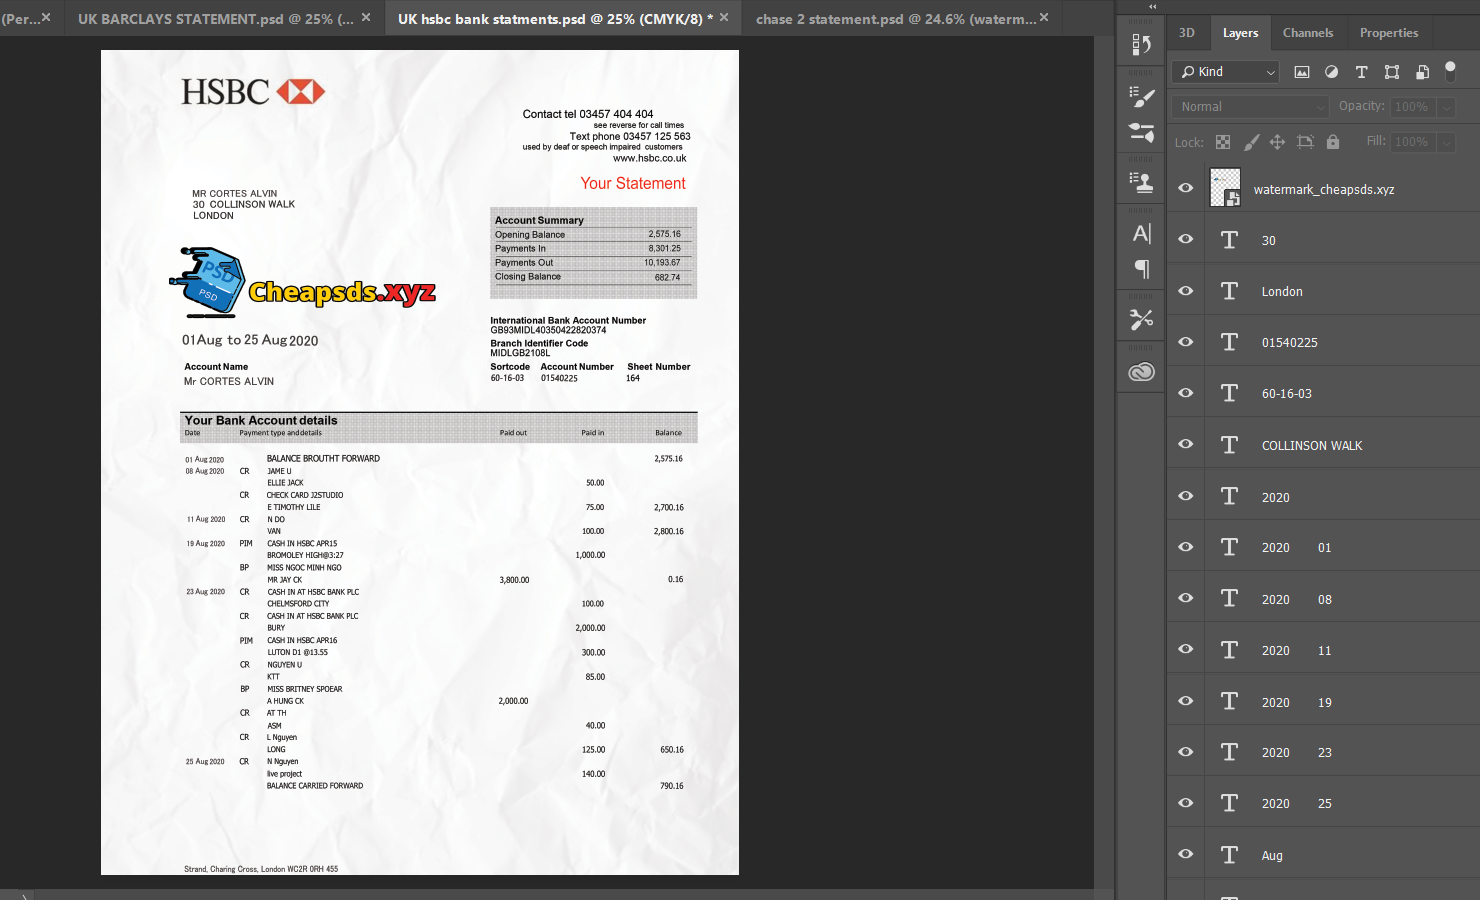
Task: Close the UK BARCLAYS STATEMENT.psd tab
Action: click(366, 18)
